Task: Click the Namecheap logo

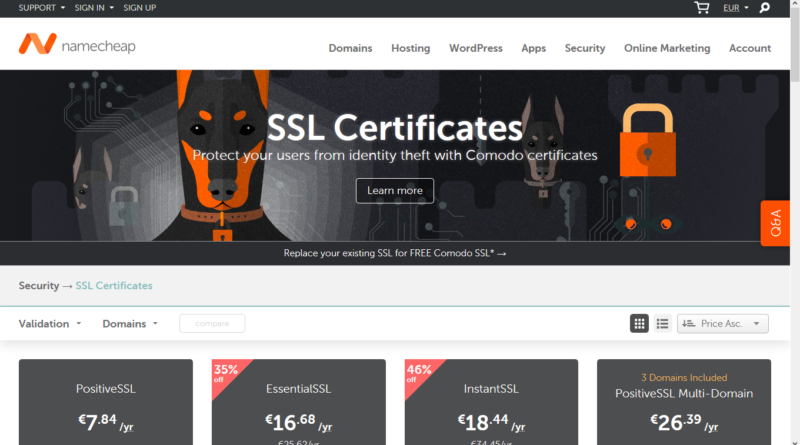Action: coord(77,44)
